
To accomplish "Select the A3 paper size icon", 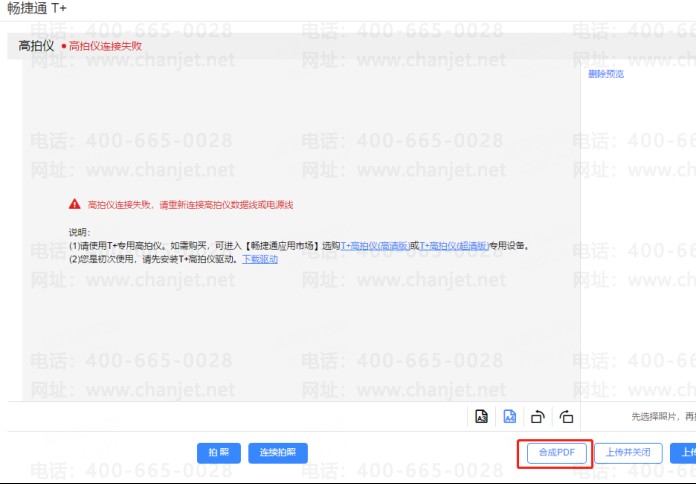I will (x=481, y=417).
